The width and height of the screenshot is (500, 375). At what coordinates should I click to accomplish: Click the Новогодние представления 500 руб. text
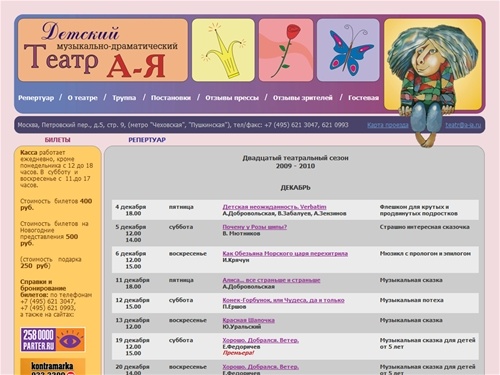point(54,233)
